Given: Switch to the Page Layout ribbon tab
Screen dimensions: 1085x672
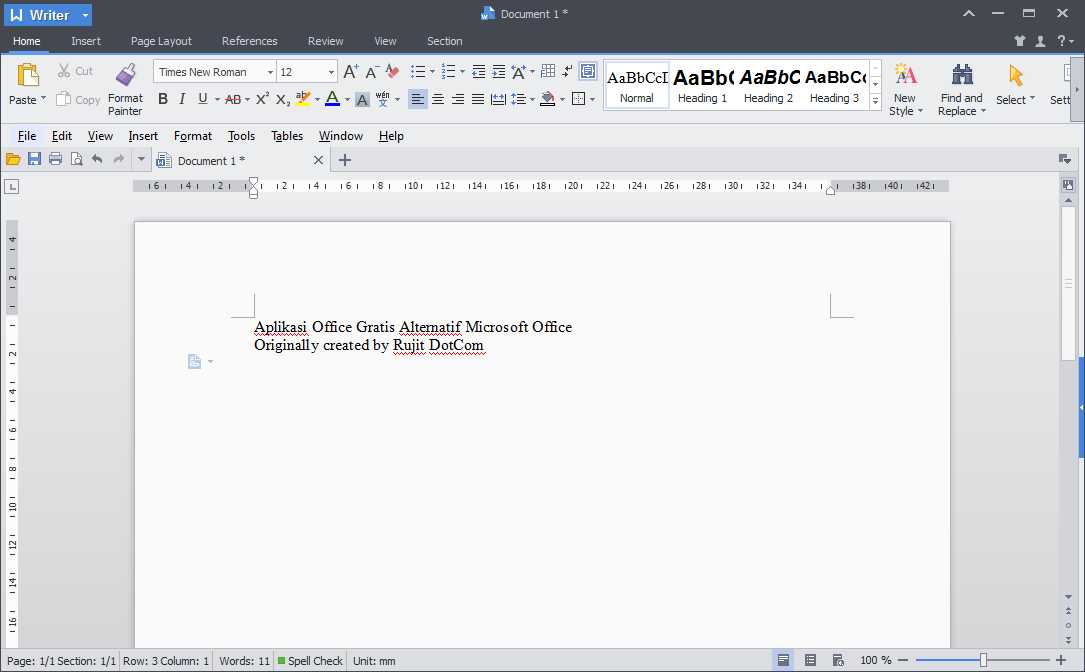Looking at the screenshot, I should coord(161,41).
